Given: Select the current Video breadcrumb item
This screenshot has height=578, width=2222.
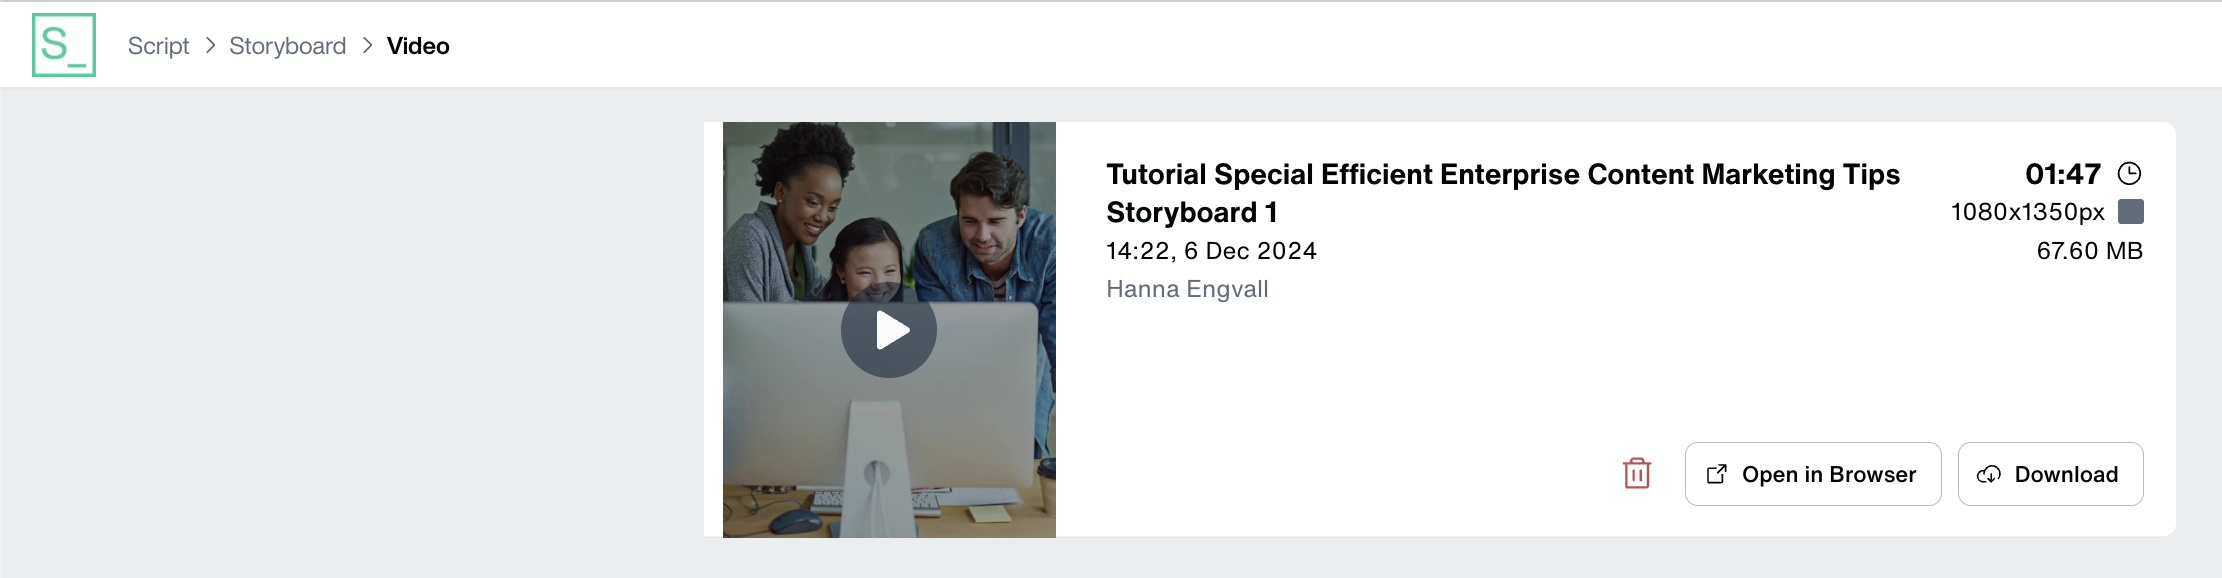Looking at the screenshot, I should (418, 46).
